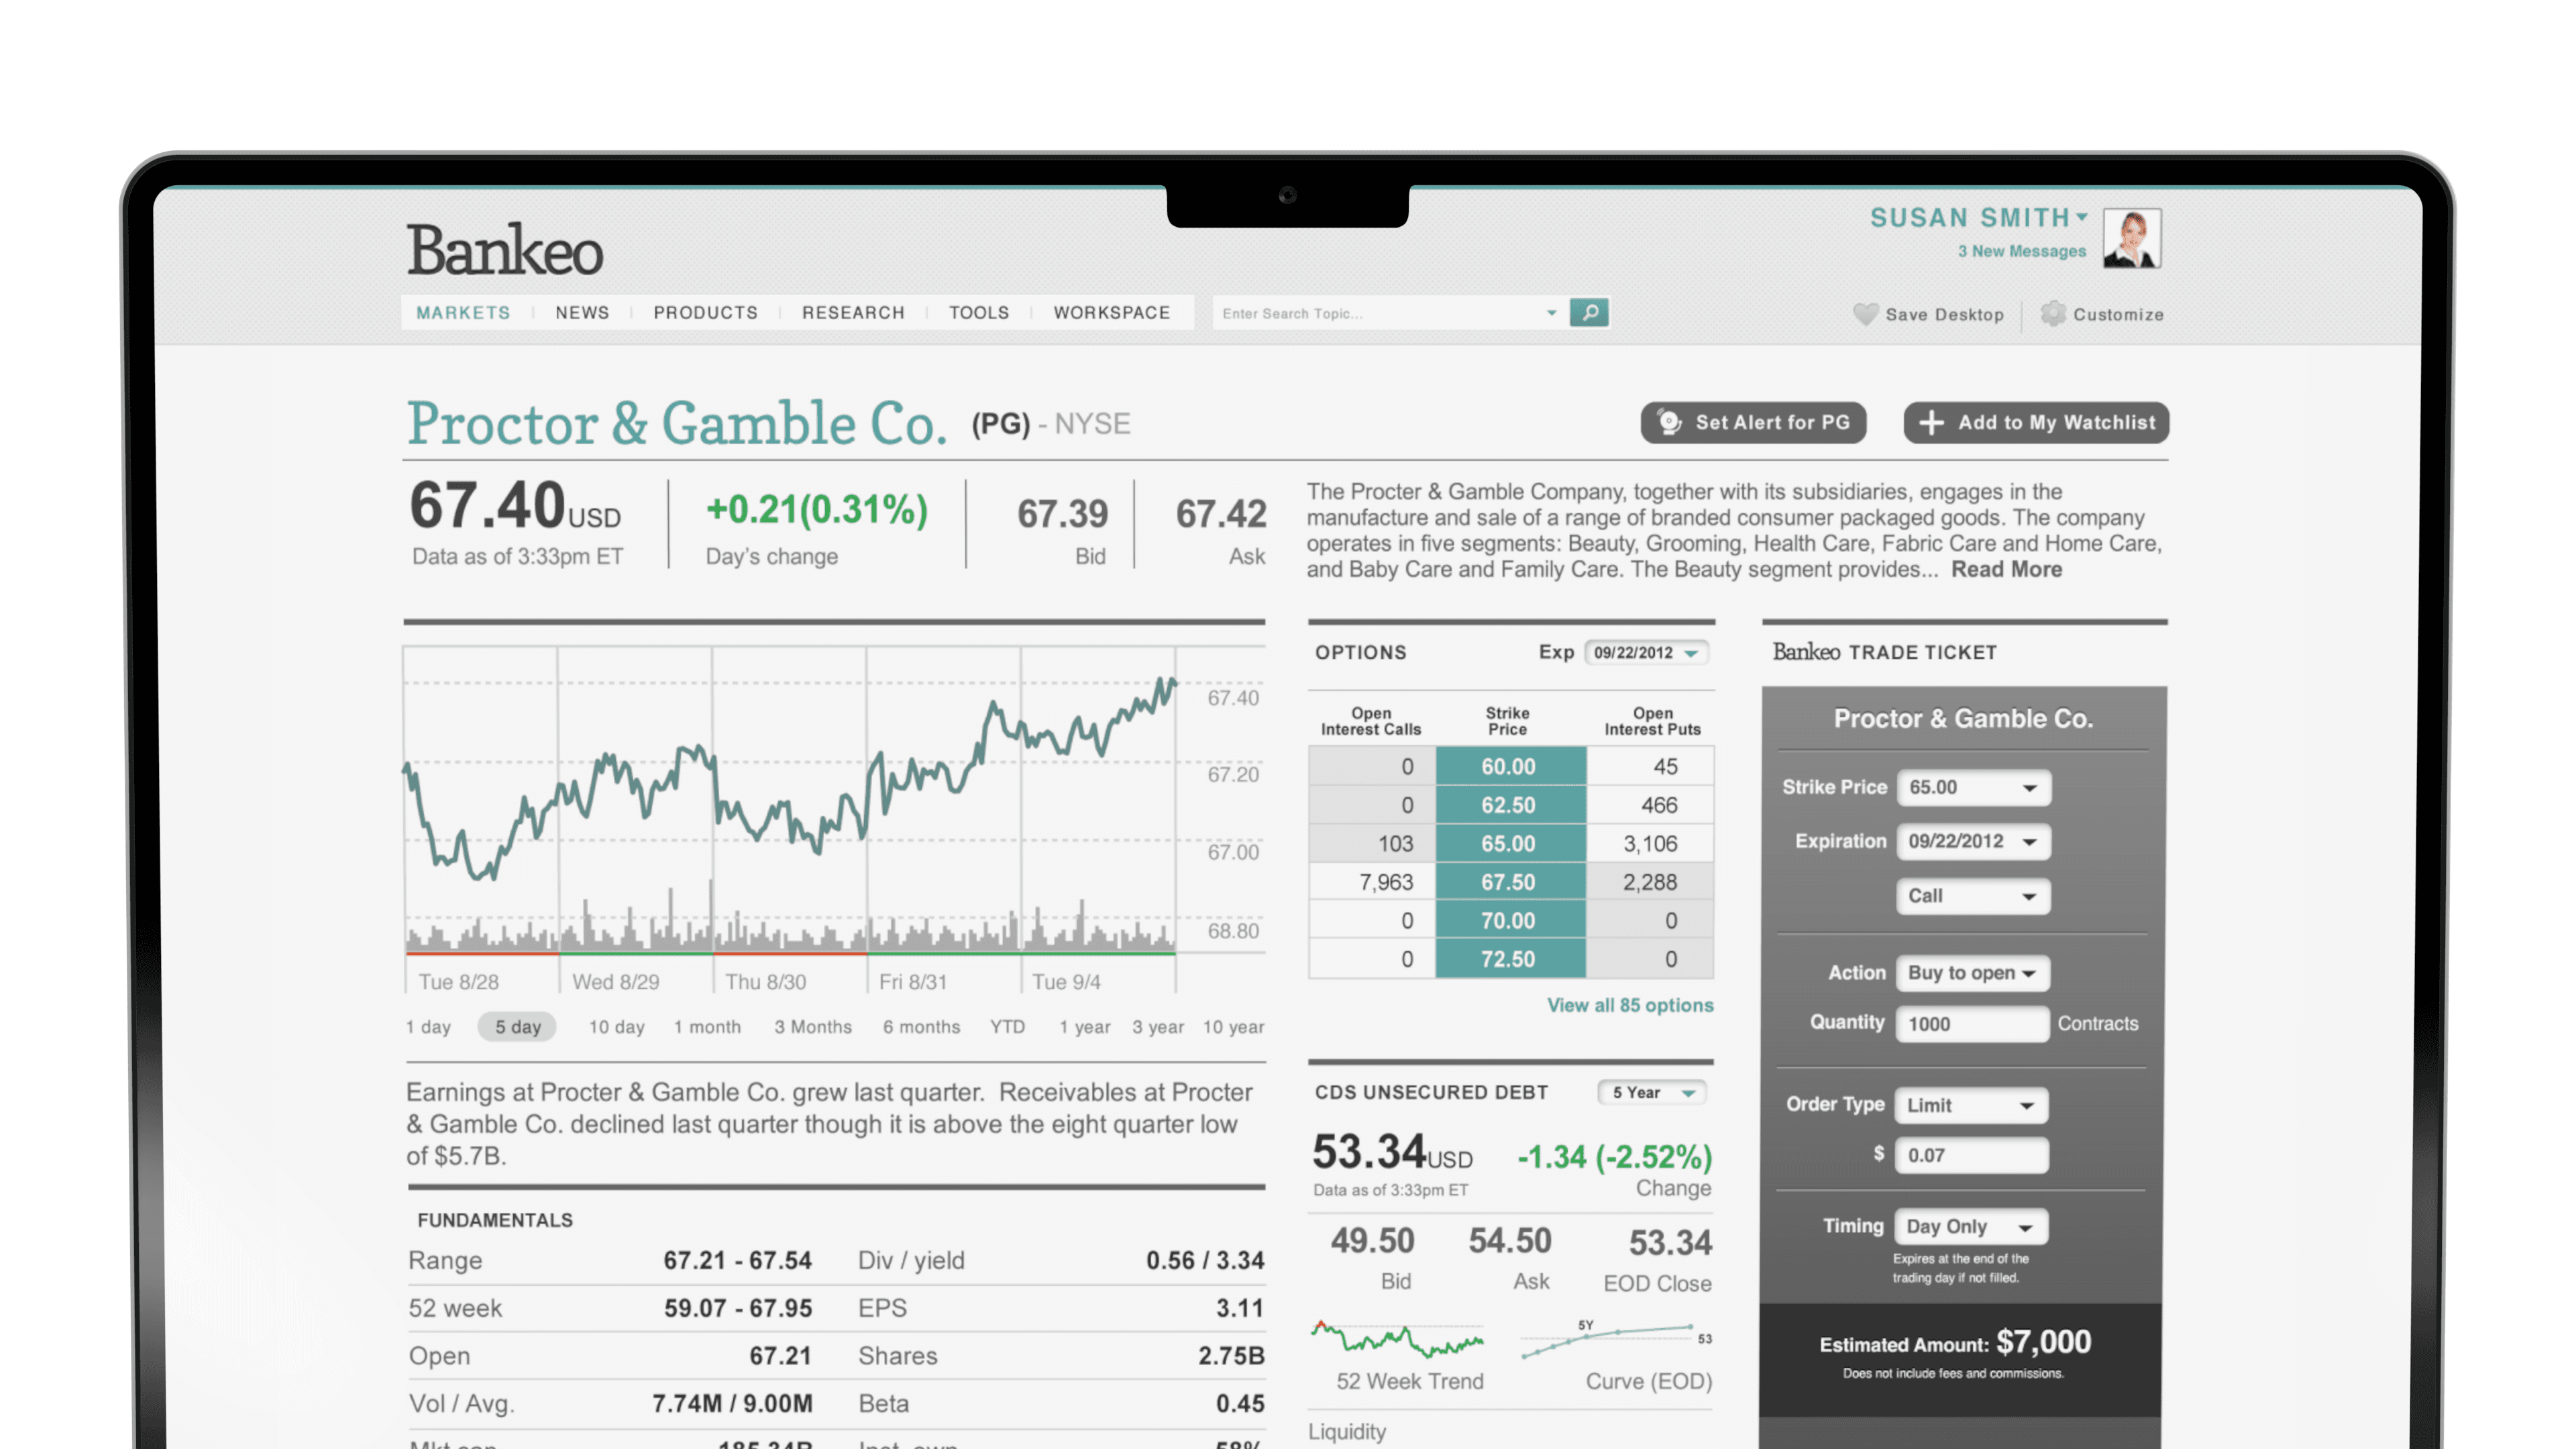Click the 72.50 strike price cell
The width and height of the screenshot is (2576, 1449).
(x=1510, y=959)
